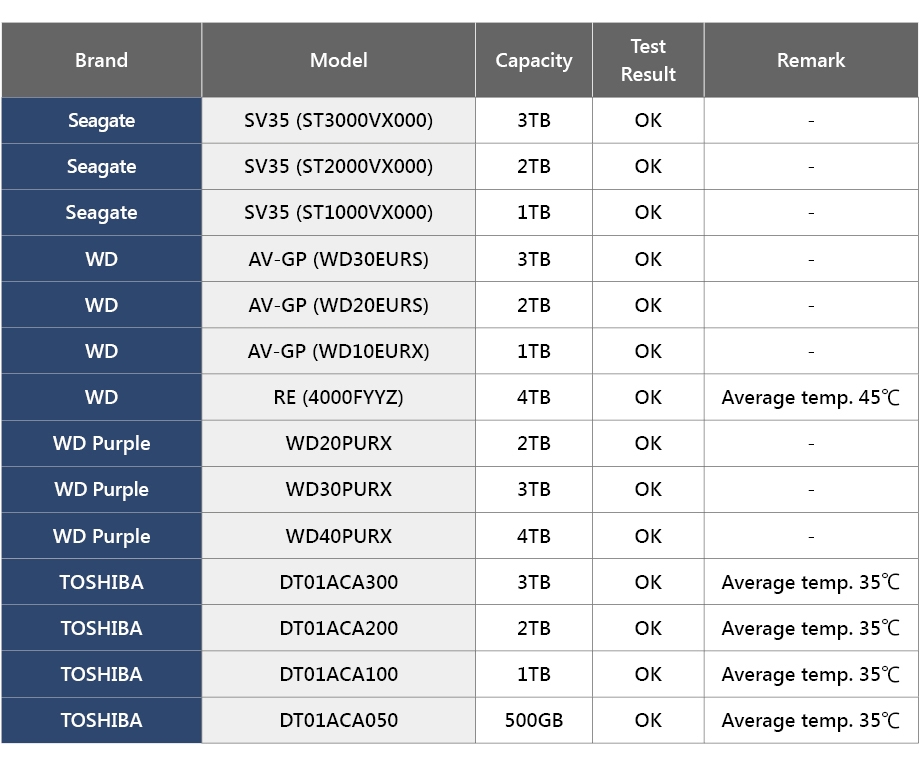Select the Capacity column header
The image size is (920, 782).
click(x=534, y=60)
